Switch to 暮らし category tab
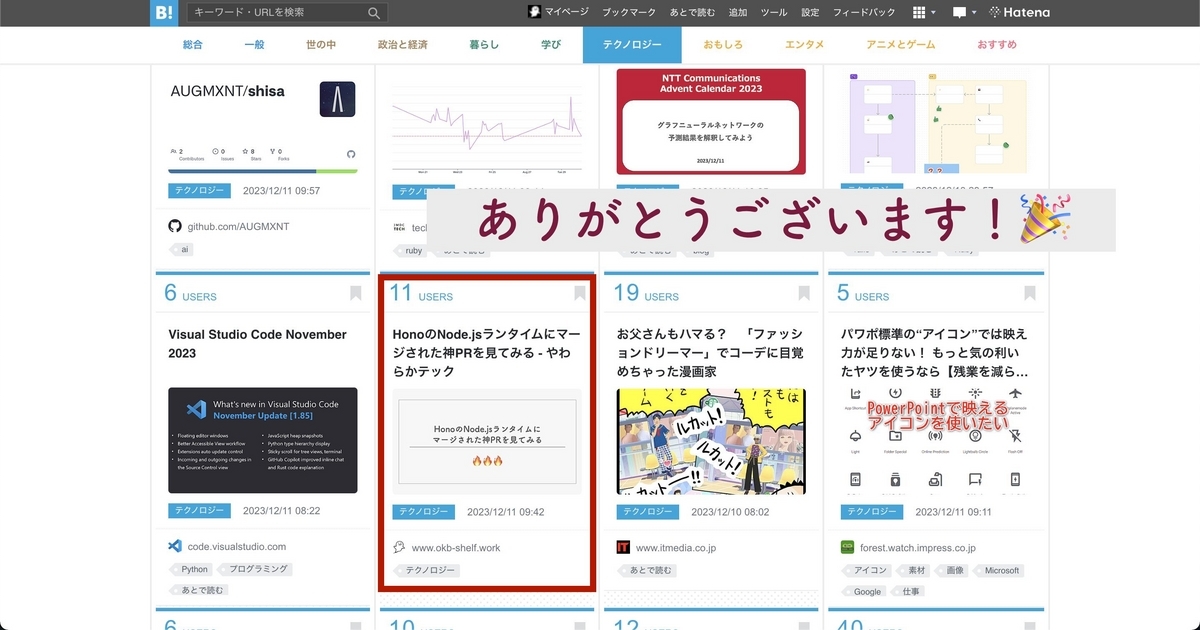The width and height of the screenshot is (1200, 630). pos(484,45)
